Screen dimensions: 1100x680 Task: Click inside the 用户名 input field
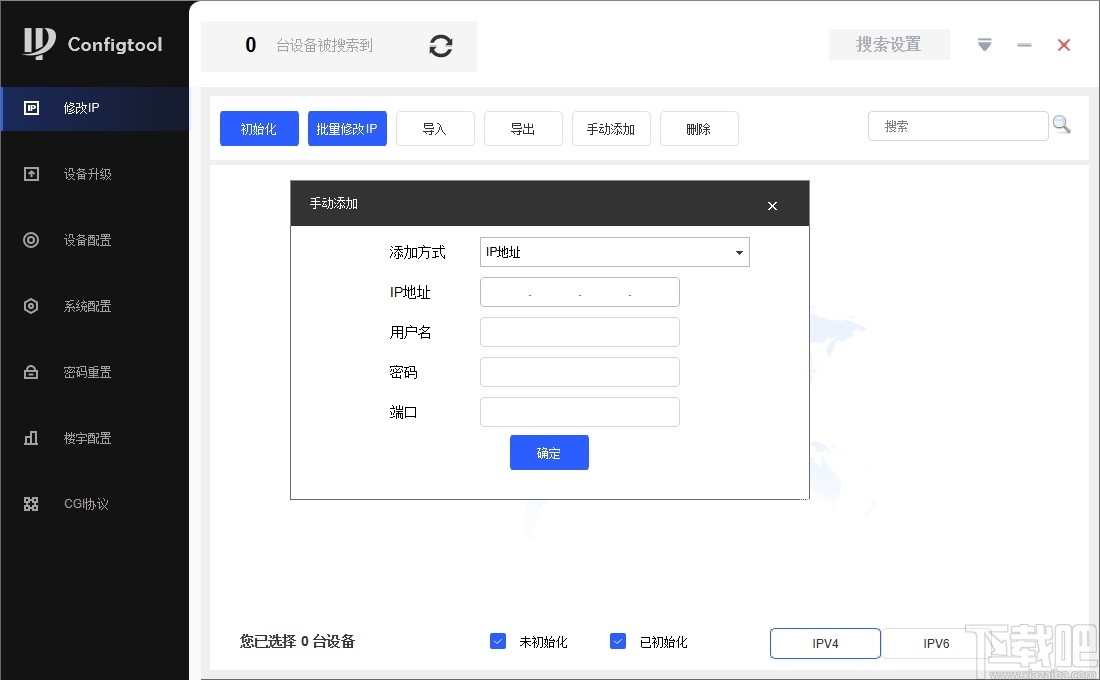[x=579, y=332]
